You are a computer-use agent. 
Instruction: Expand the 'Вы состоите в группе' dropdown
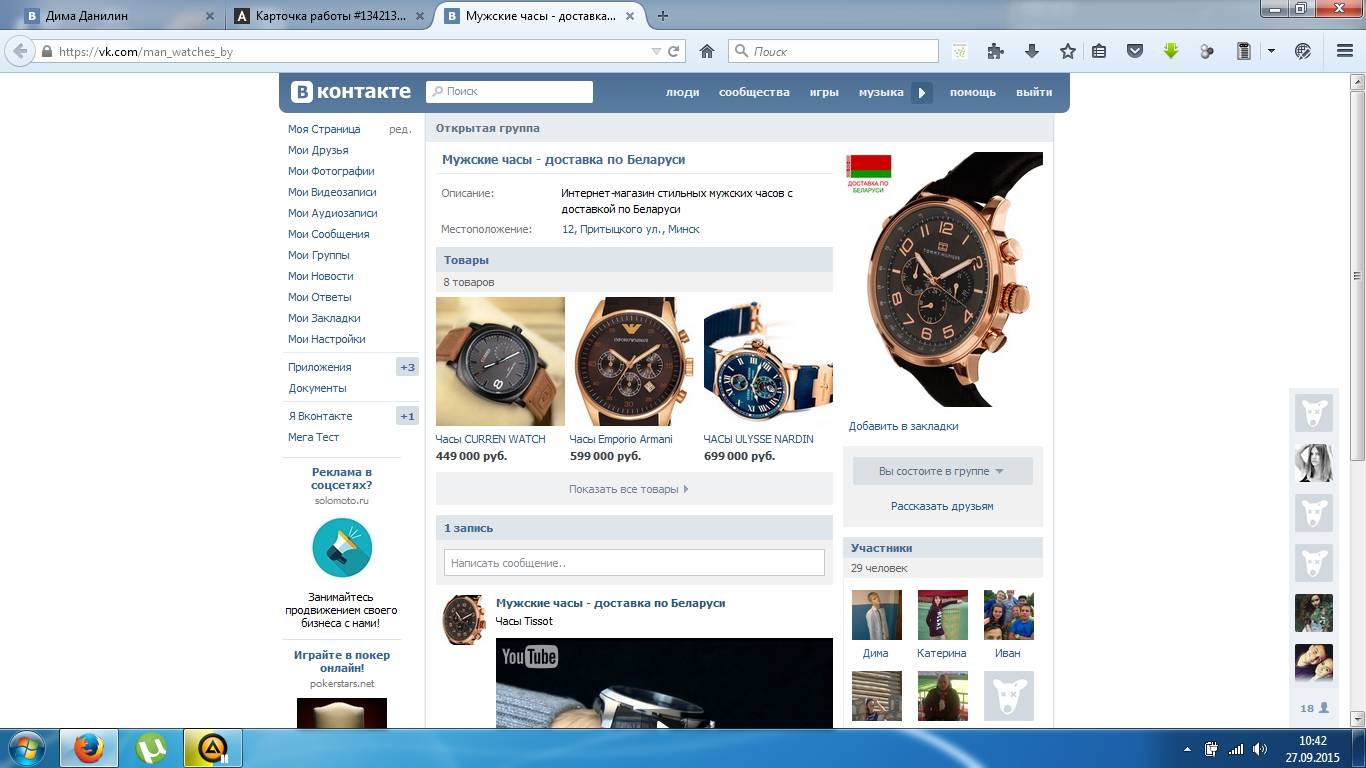(943, 471)
